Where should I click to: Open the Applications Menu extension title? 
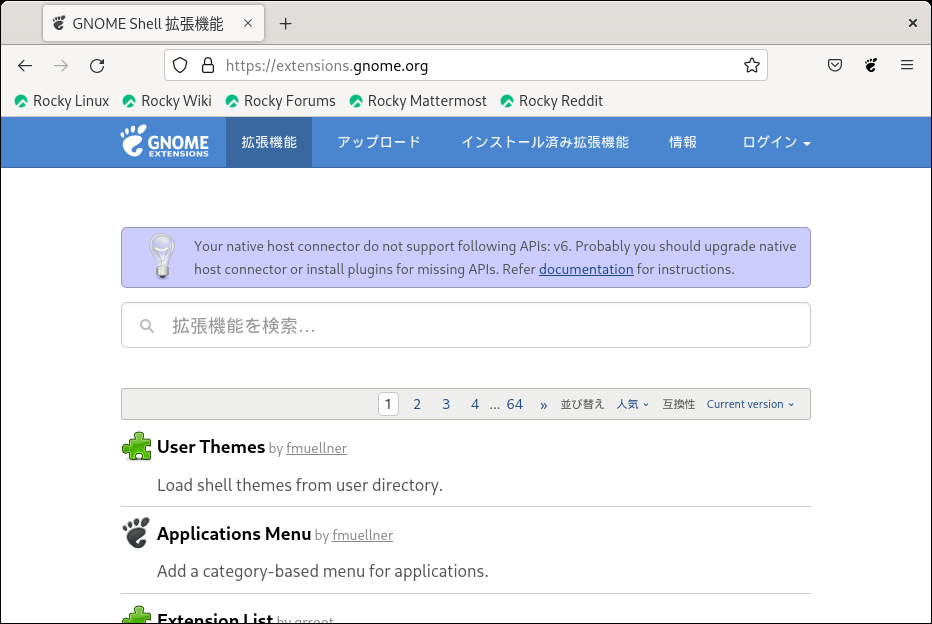(x=234, y=534)
